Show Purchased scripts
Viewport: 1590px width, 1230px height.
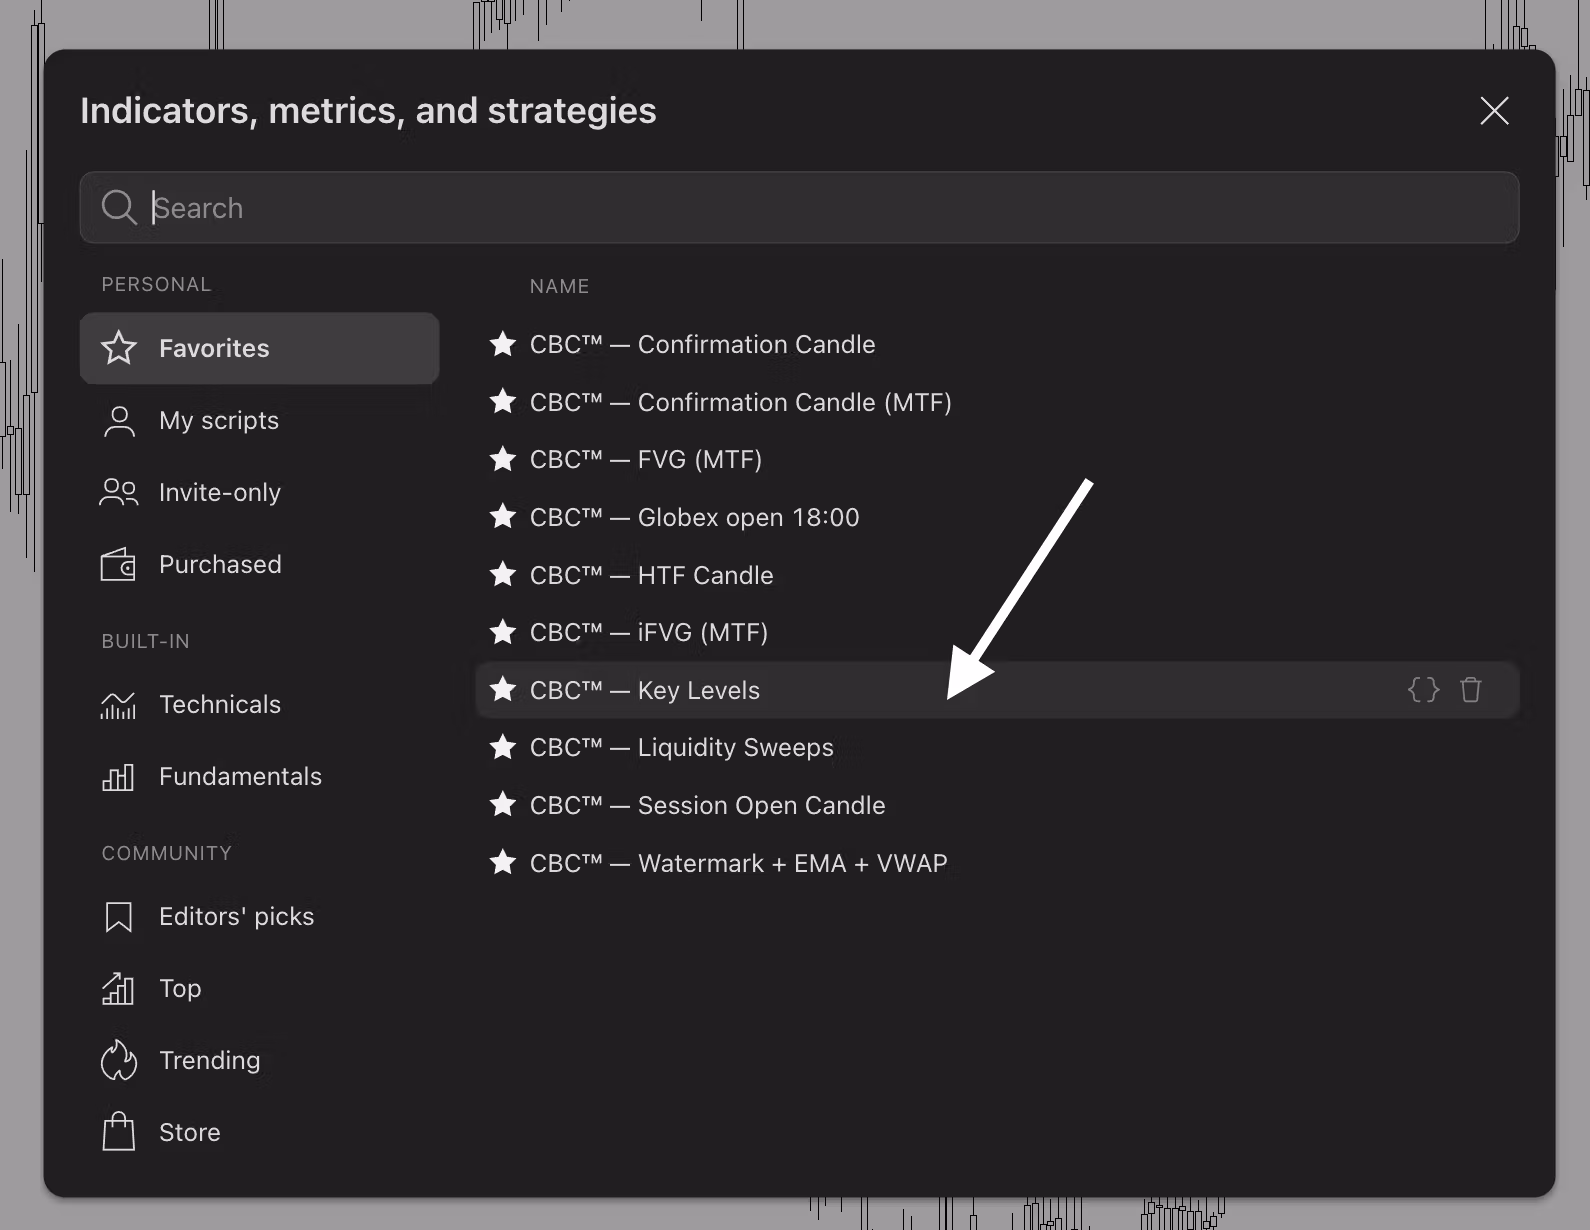point(219,564)
